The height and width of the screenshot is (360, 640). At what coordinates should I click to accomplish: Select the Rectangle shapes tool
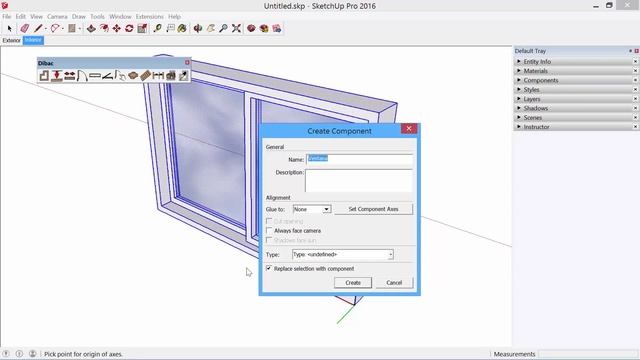coord(72,28)
